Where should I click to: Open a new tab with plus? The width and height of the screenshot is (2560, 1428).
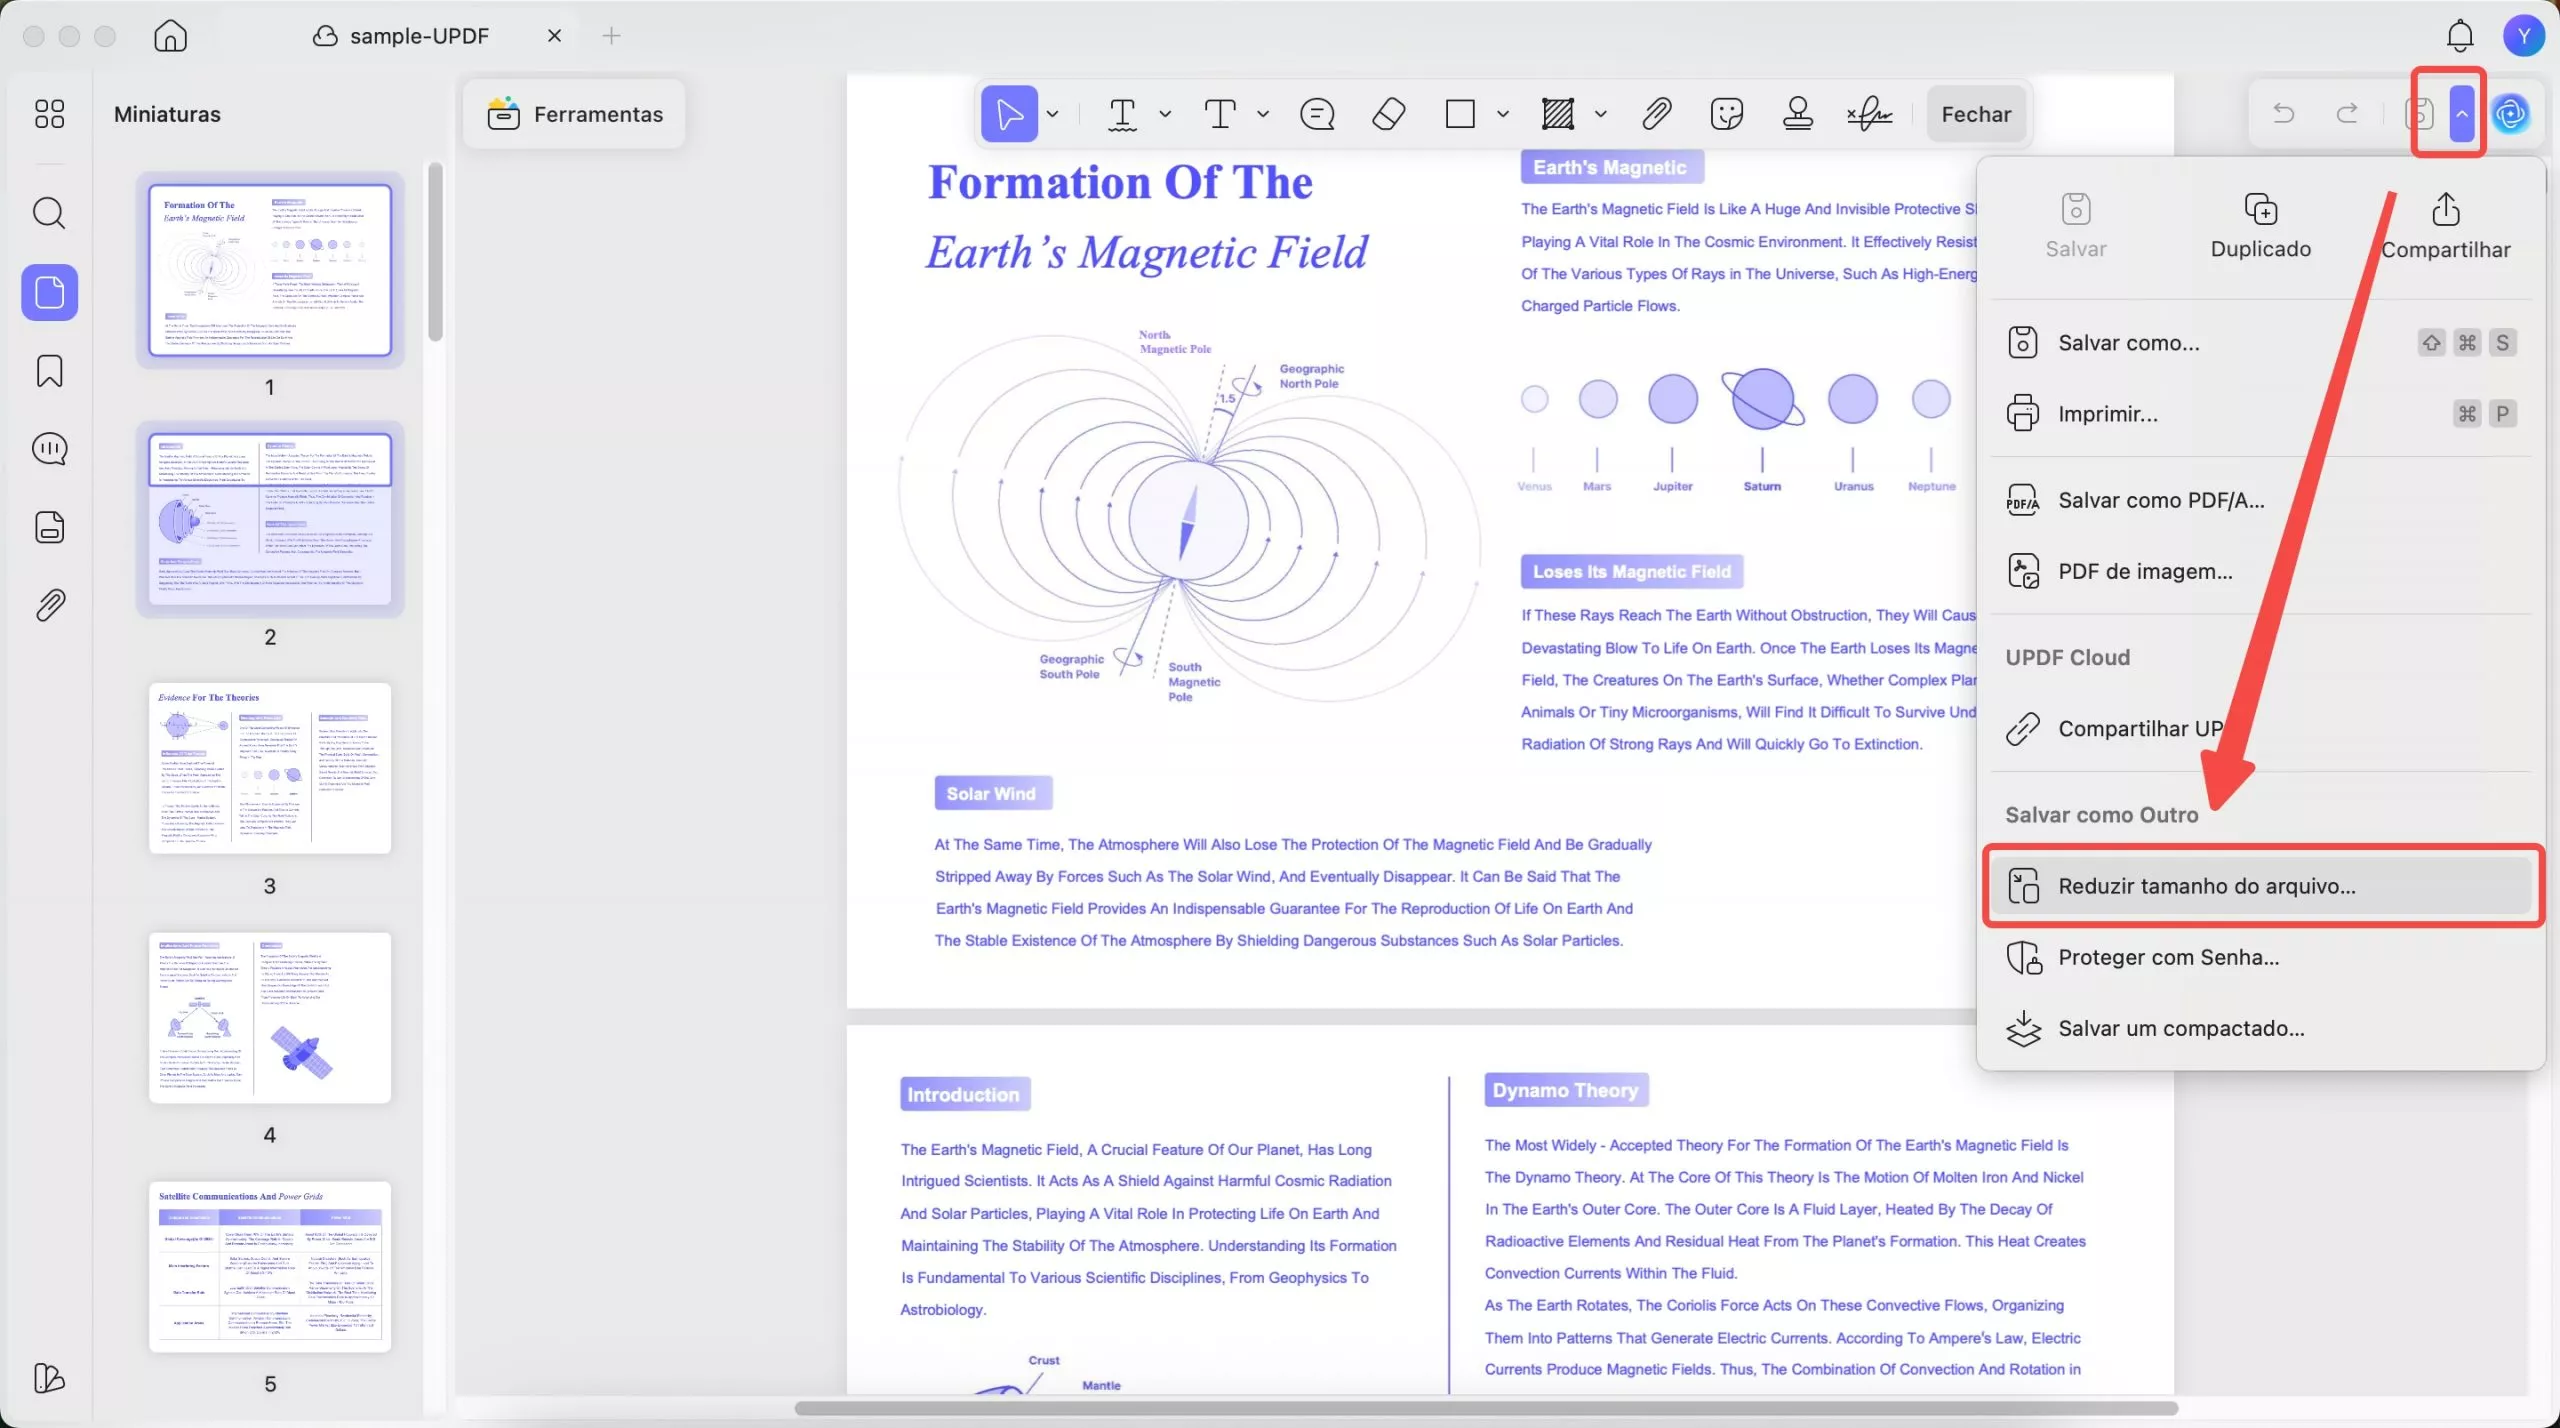tap(611, 36)
